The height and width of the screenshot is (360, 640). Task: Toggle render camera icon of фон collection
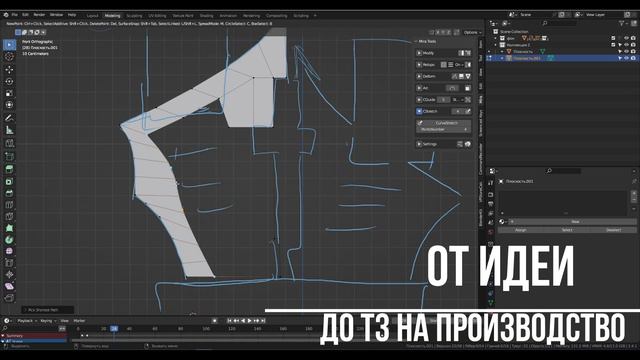pyautogui.click(x=633, y=38)
